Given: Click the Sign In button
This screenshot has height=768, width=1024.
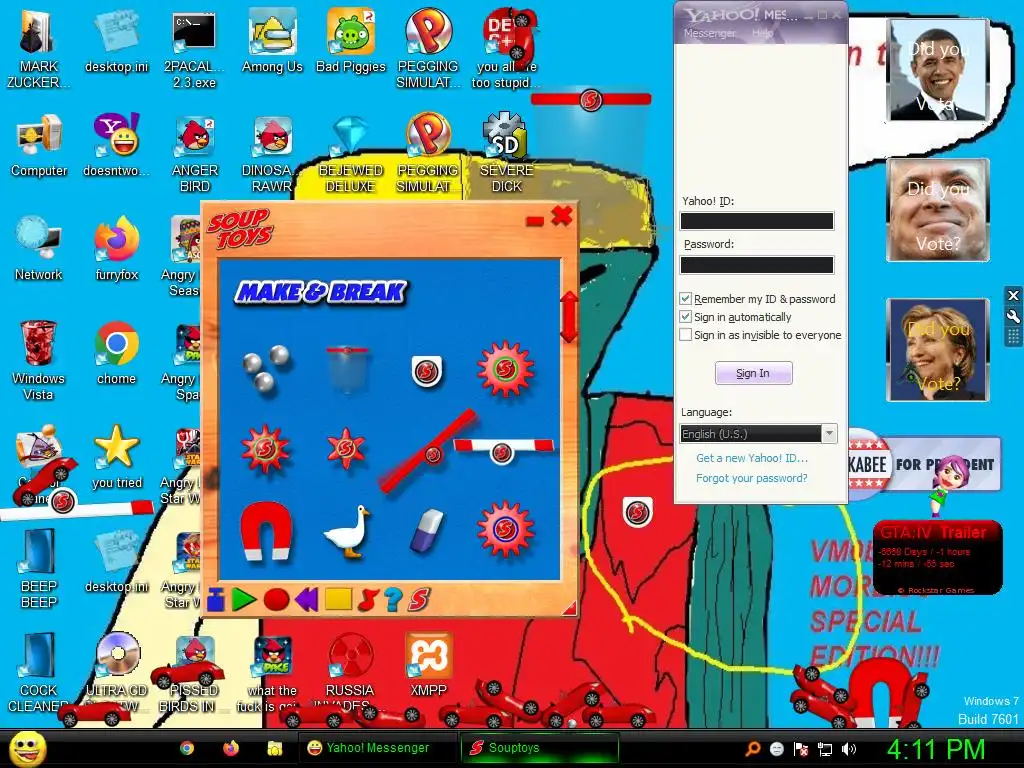Looking at the screenshot, I should pyautogui.click(x=754, y=373).
